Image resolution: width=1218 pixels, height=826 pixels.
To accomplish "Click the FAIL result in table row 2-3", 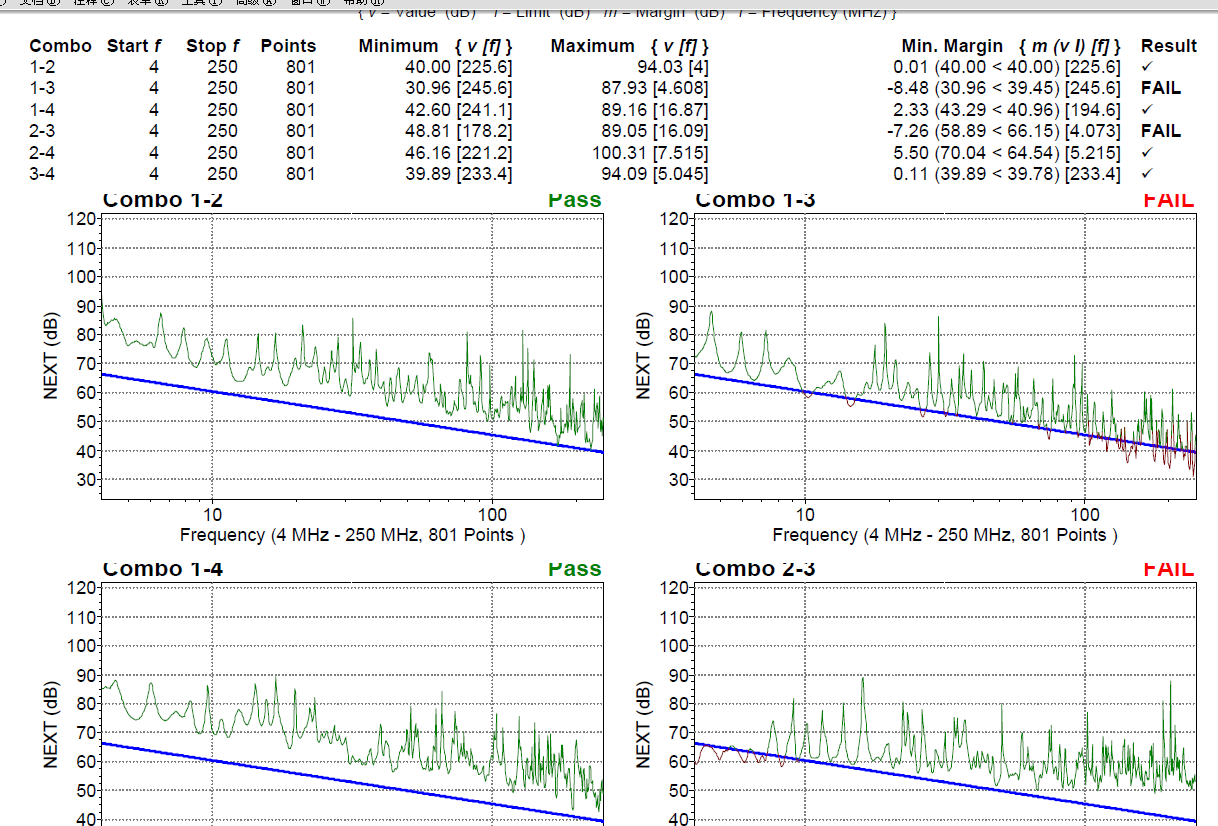I will [x=1160, y=131].
